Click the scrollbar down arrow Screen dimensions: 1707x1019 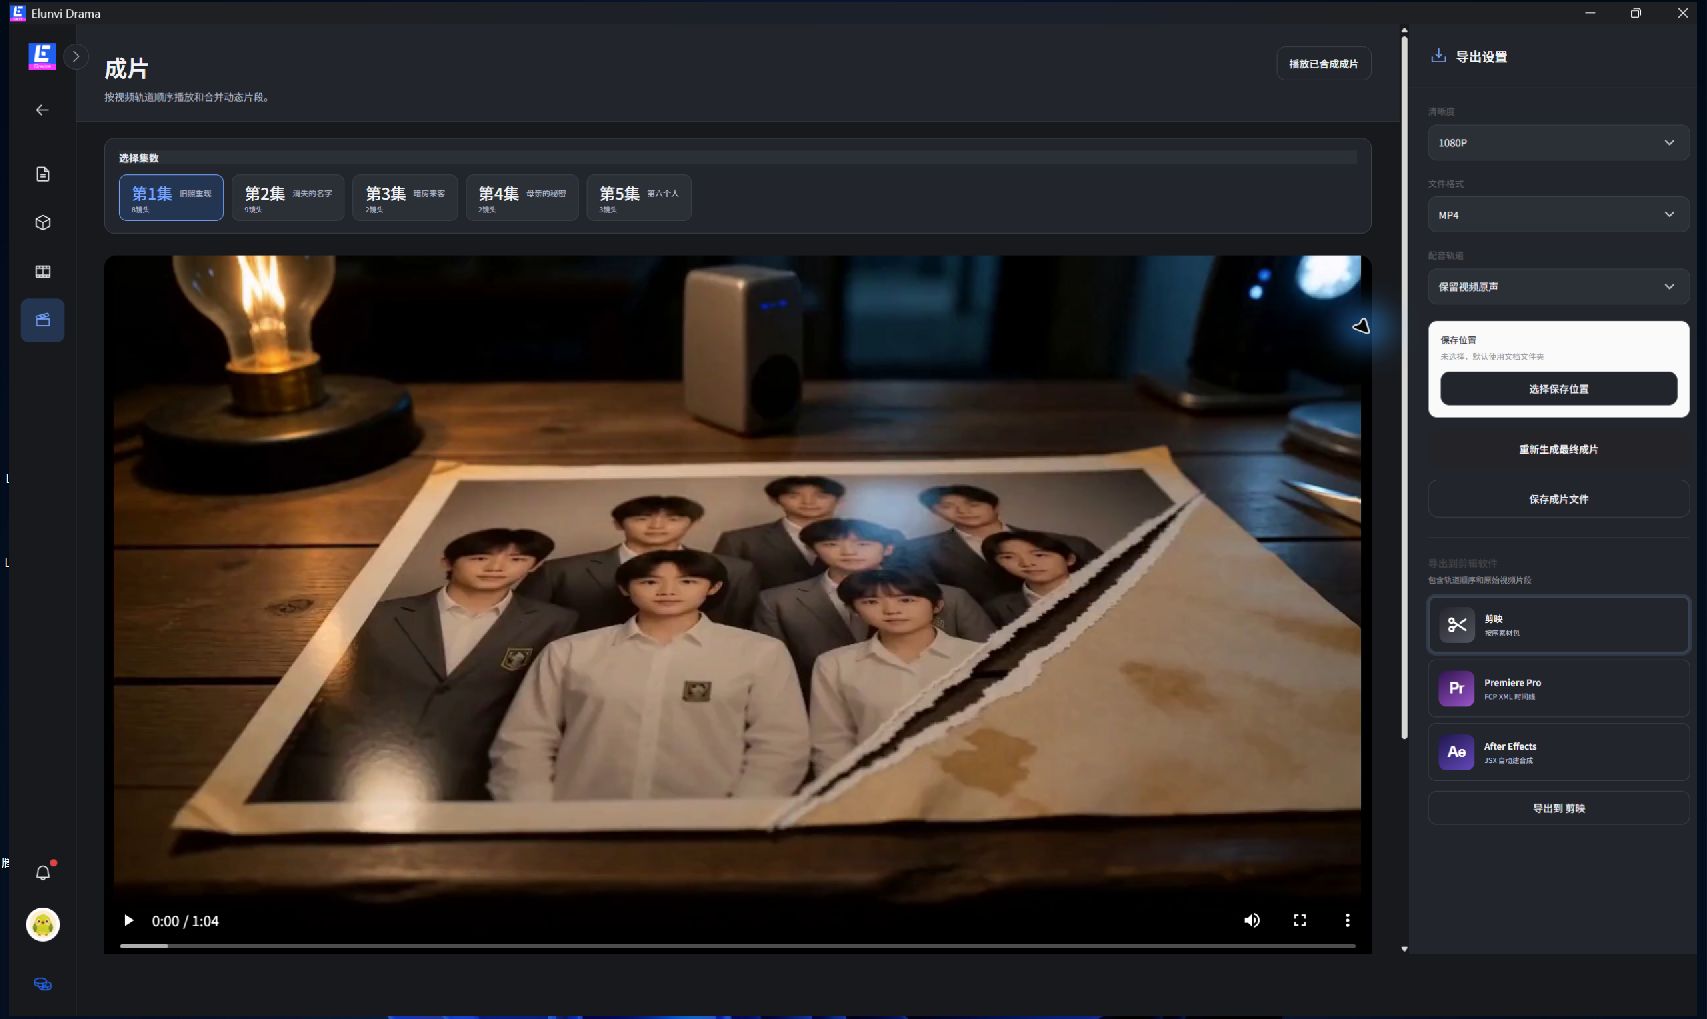1404,948
